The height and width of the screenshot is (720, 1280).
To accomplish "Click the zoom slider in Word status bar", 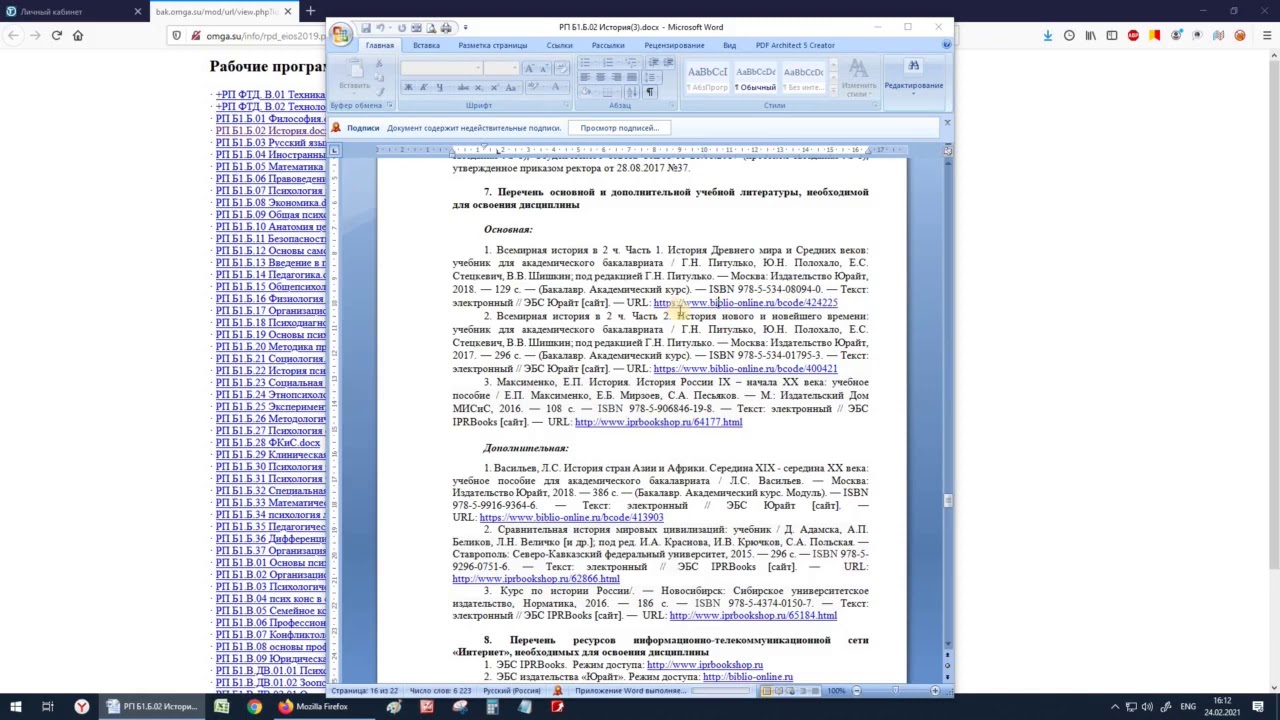I will (x=895, y=691).
